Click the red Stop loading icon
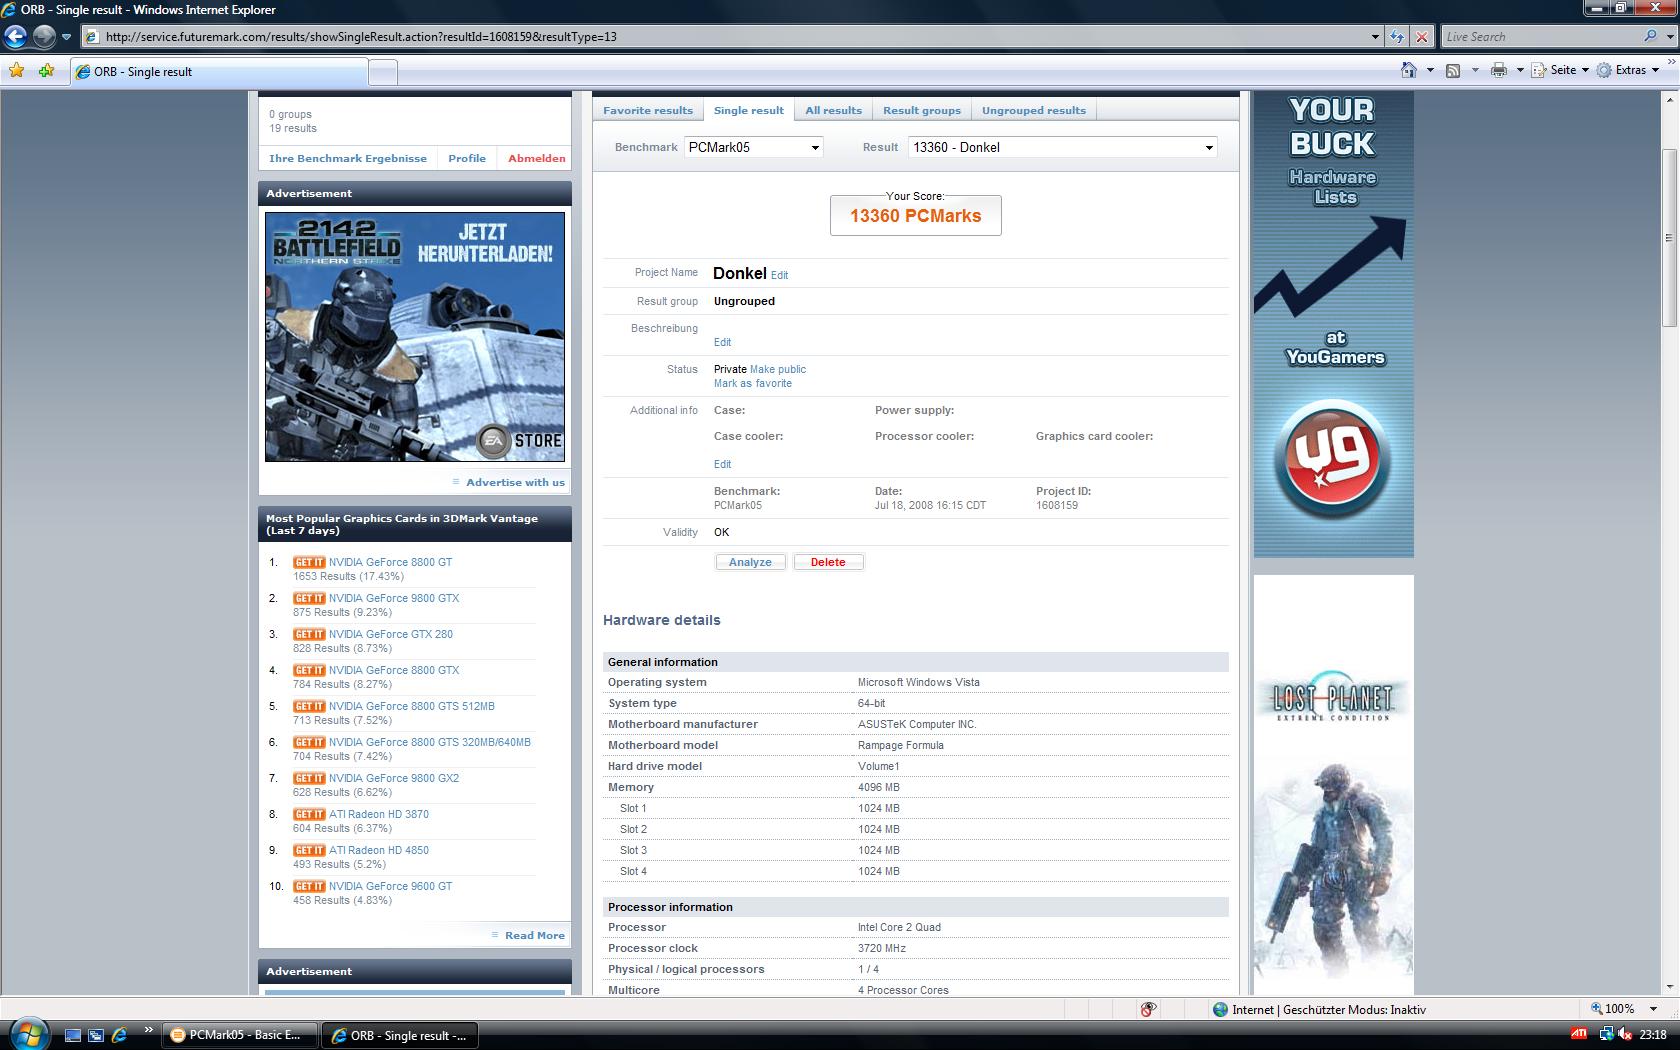 click(1421, 37)
